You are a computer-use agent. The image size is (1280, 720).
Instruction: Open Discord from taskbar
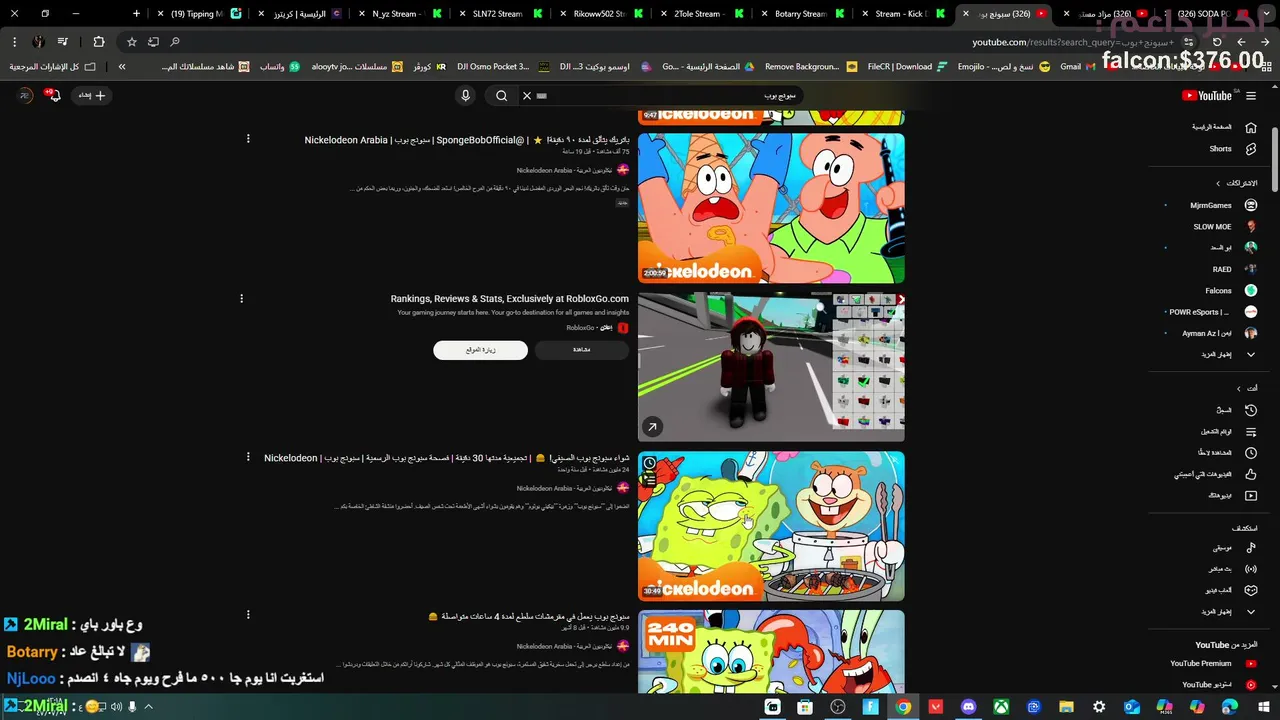[x=968, y=707]
